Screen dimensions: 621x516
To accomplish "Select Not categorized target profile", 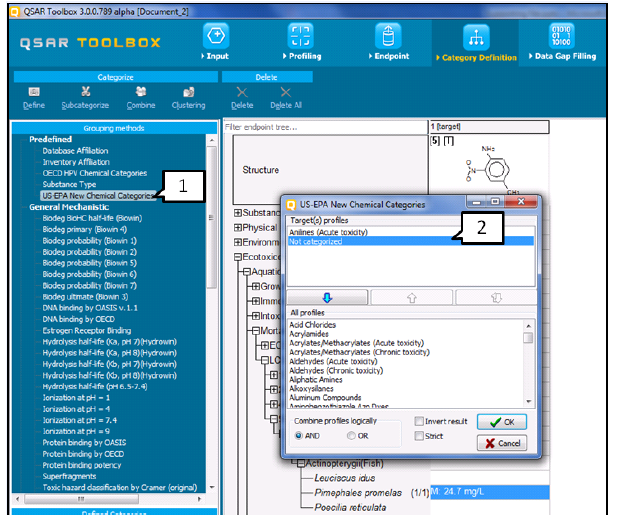I will 411,242.
